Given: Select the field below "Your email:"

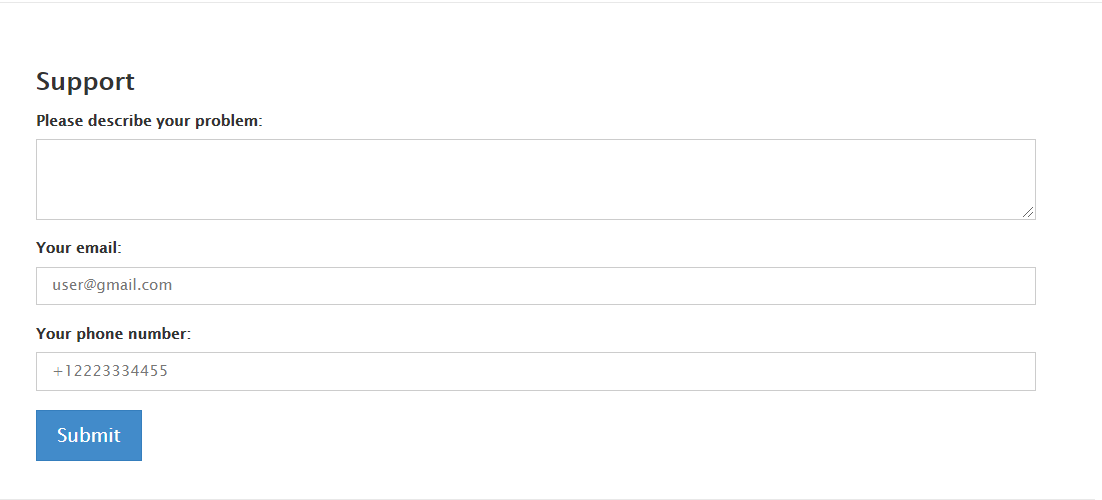Looking at the screenshot, I should [536, 286].
